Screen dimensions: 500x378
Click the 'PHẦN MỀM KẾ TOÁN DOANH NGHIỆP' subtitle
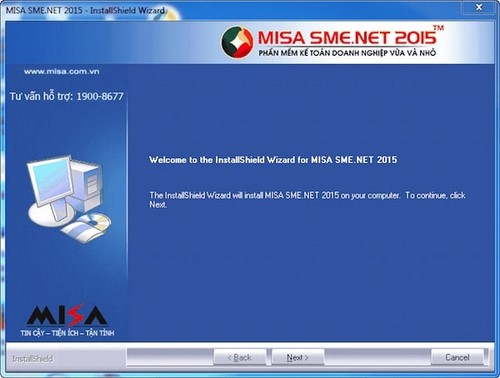point(347,53)
